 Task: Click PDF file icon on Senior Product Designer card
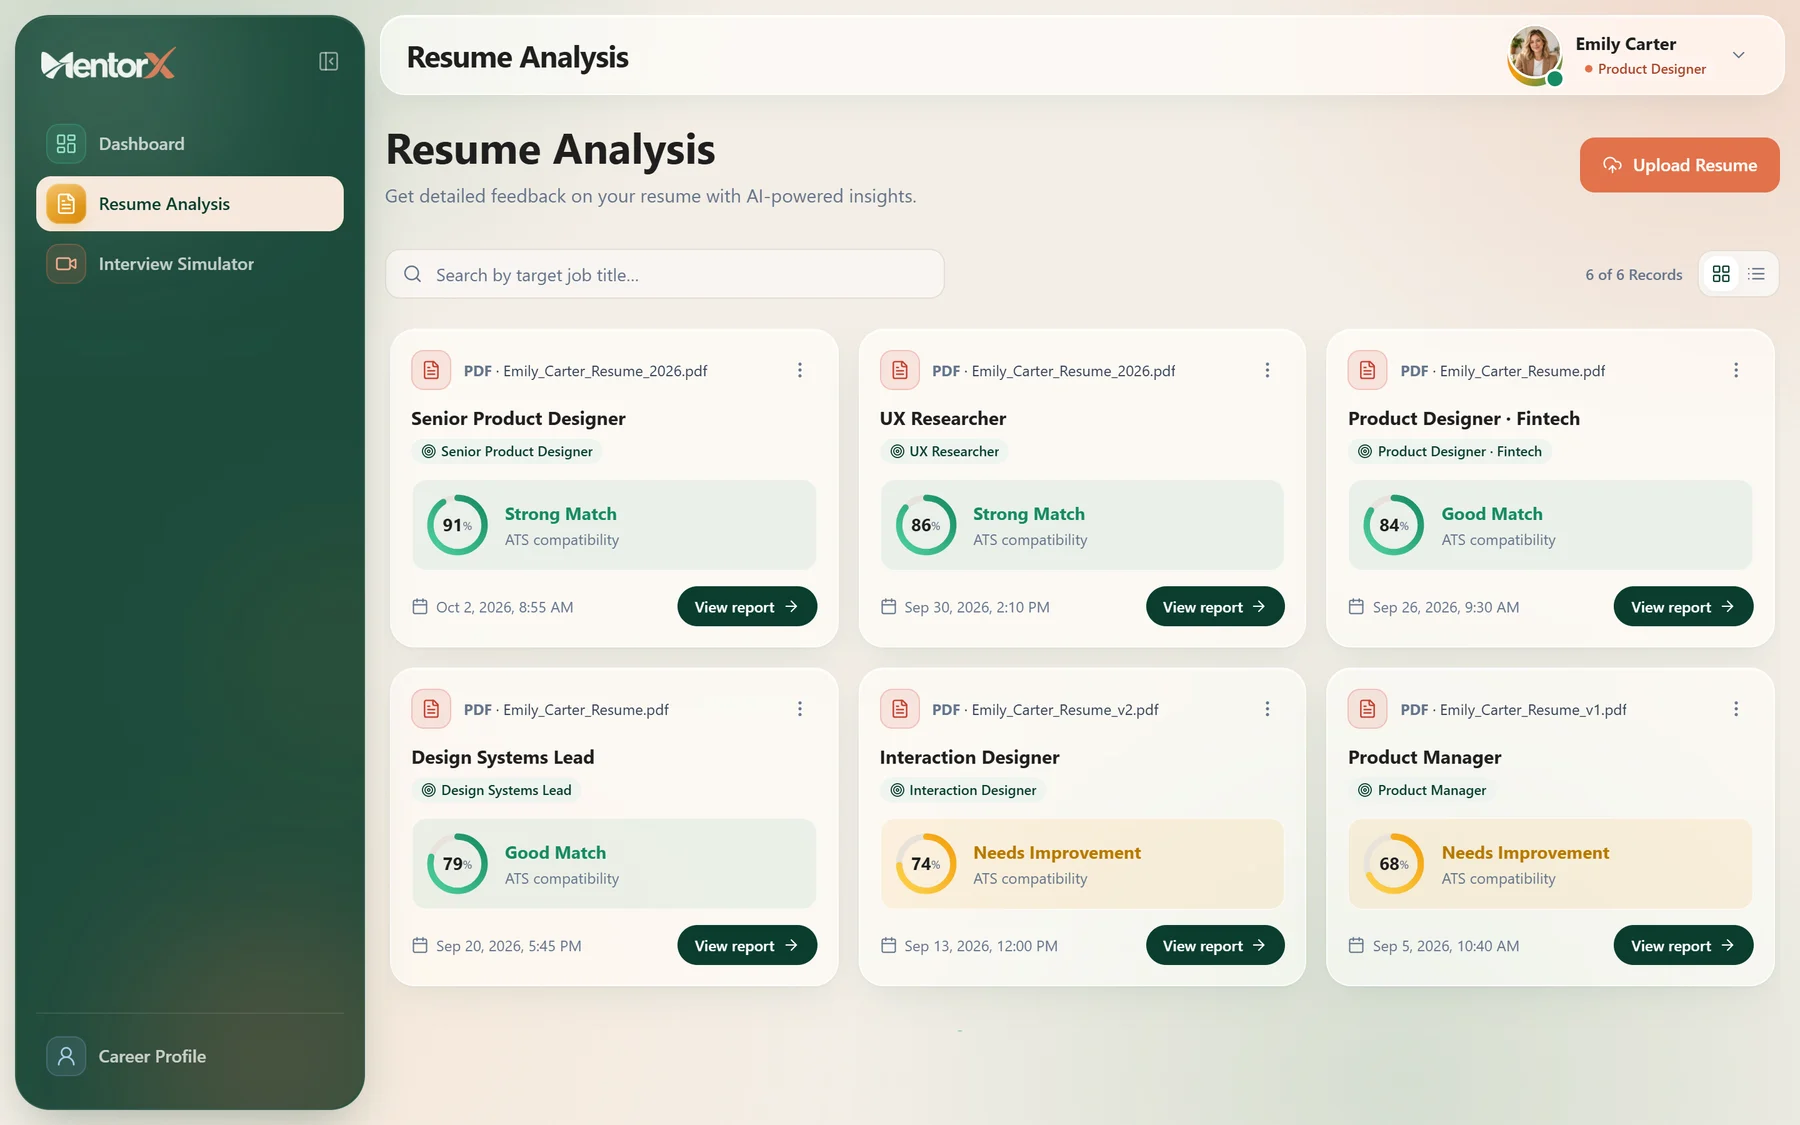(431, 370)
